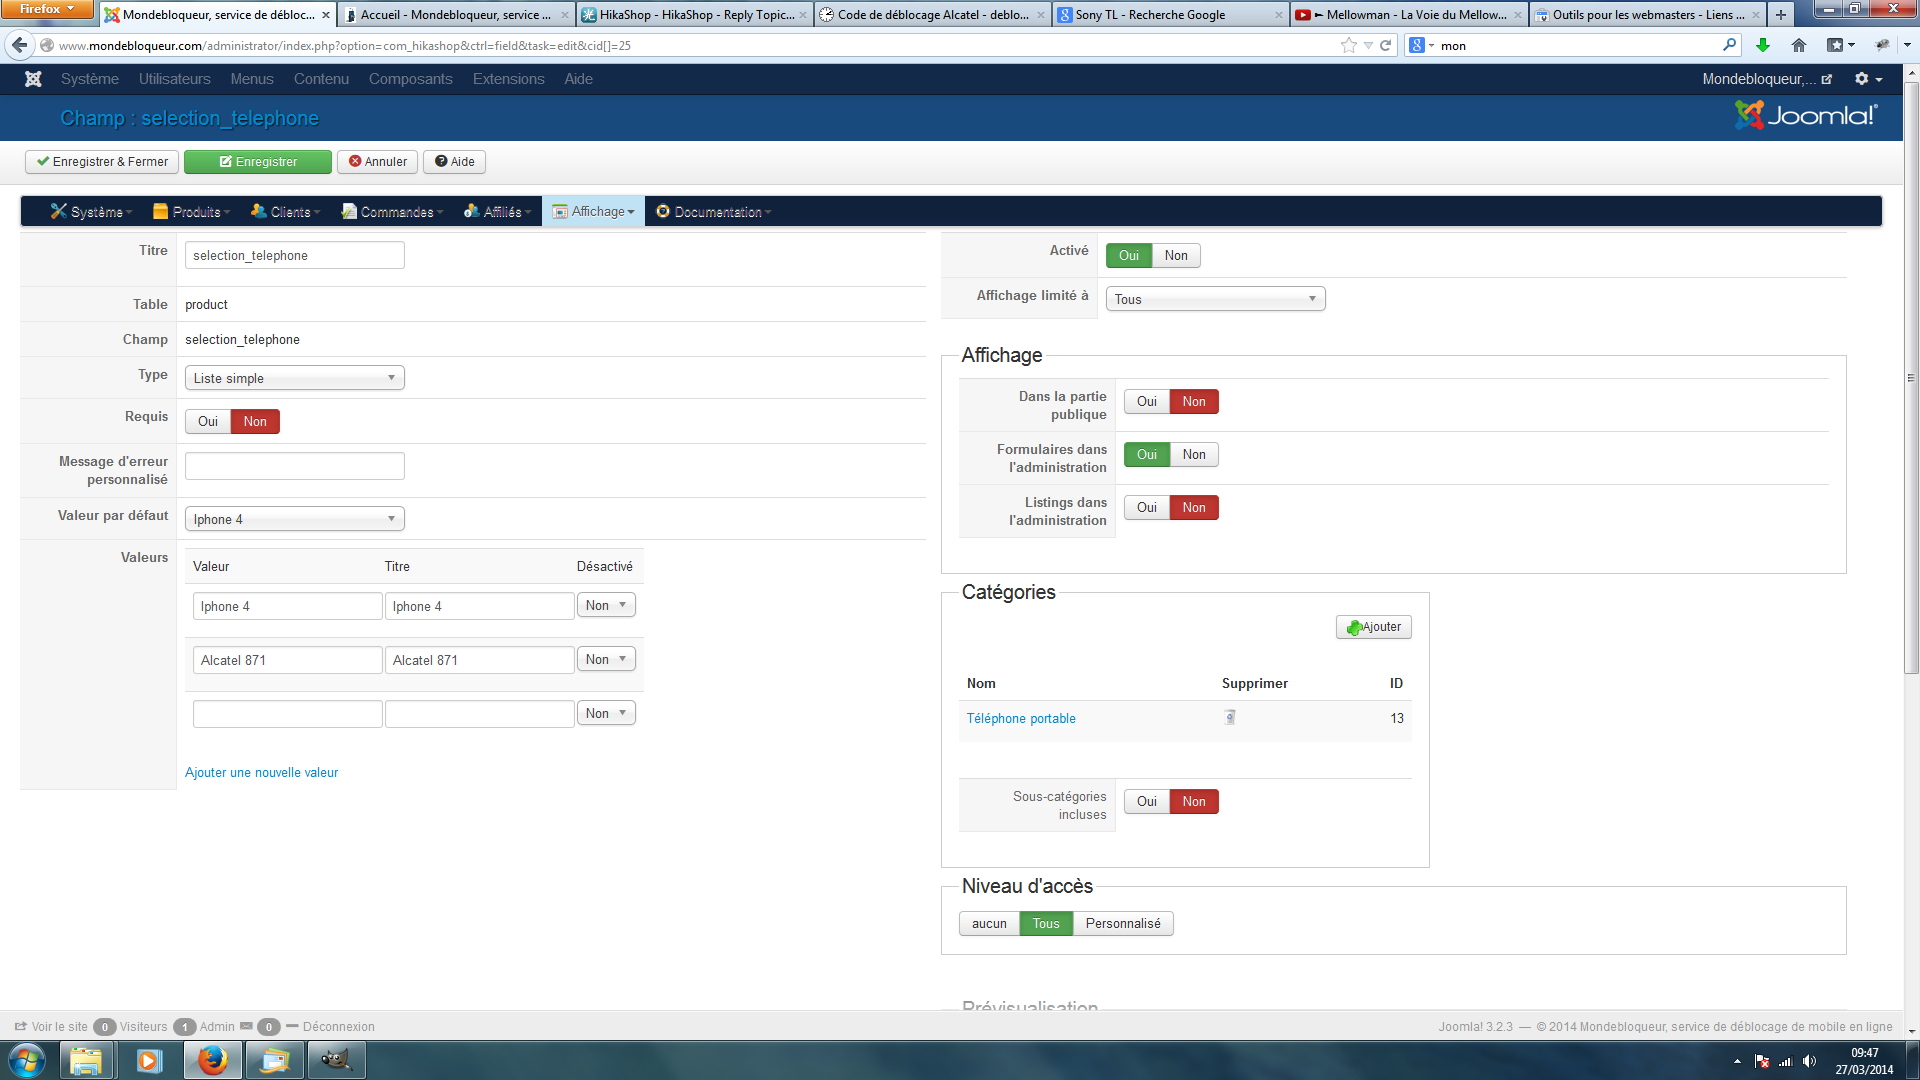Click the Firefox icon in Windows taskbar
This screenshot has height=1080, width=1920.
211,1060
